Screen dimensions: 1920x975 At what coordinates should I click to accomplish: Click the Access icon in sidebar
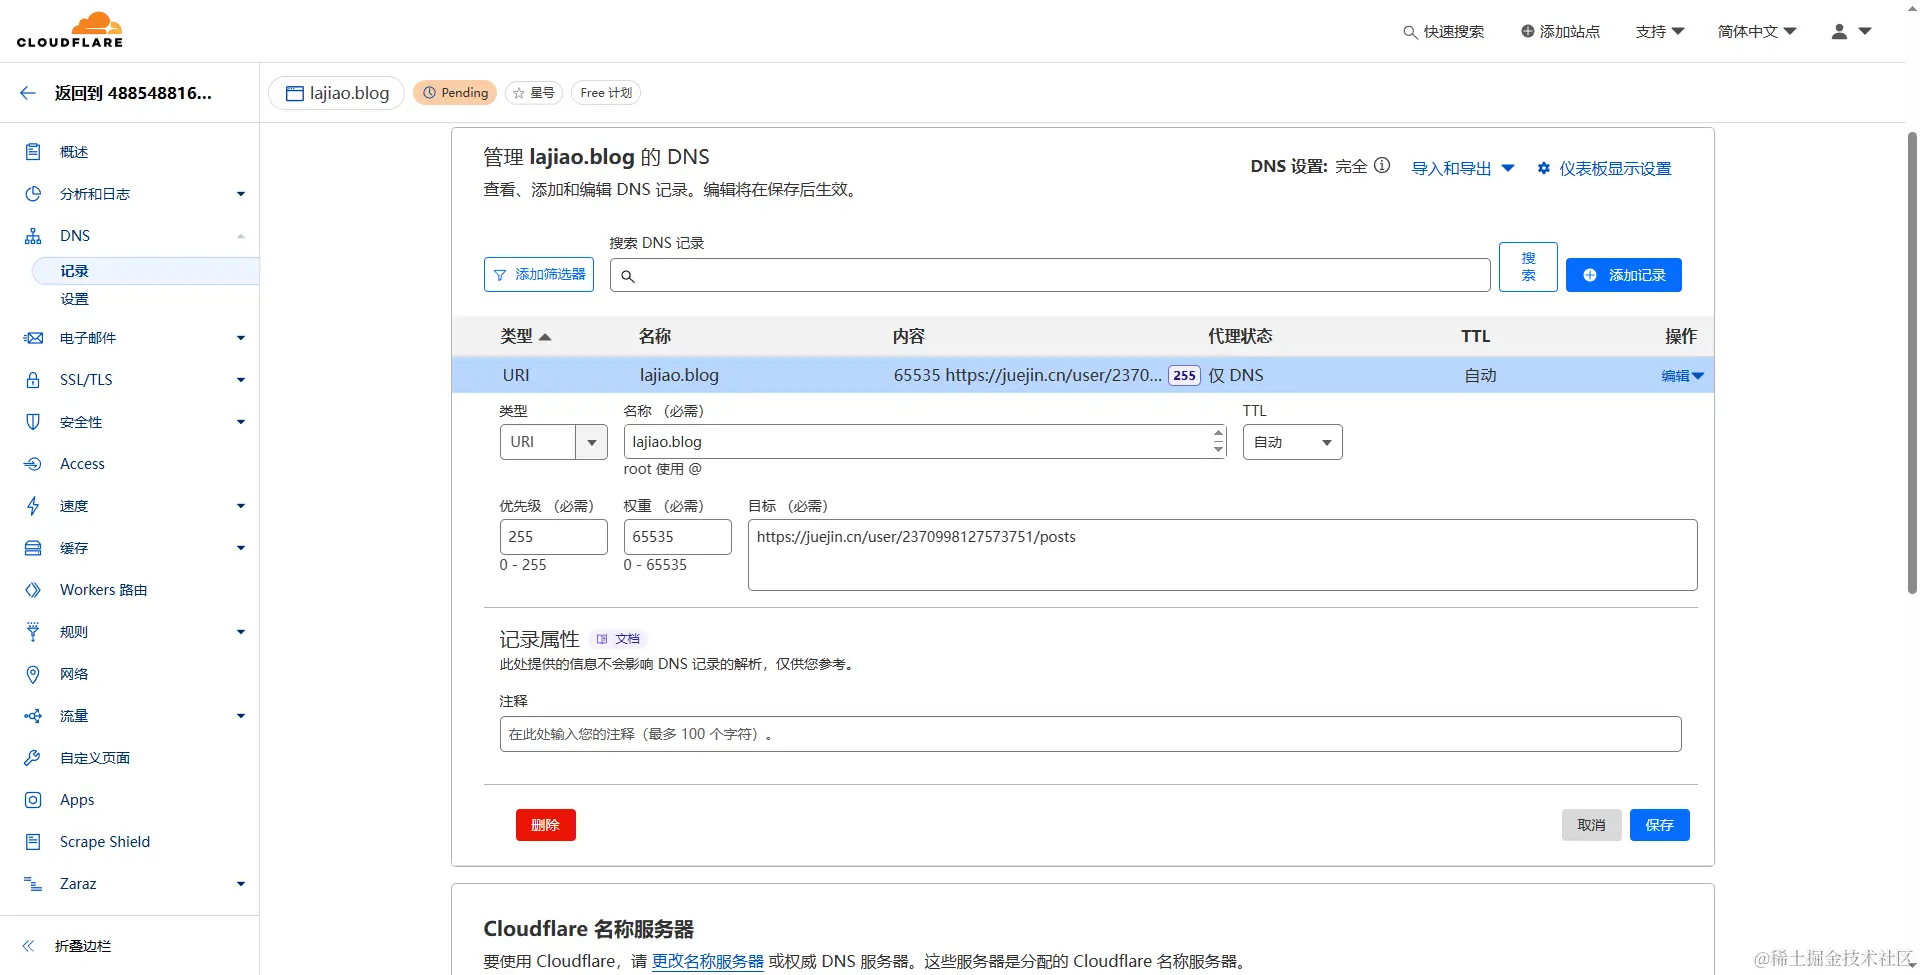pos(33,464)
